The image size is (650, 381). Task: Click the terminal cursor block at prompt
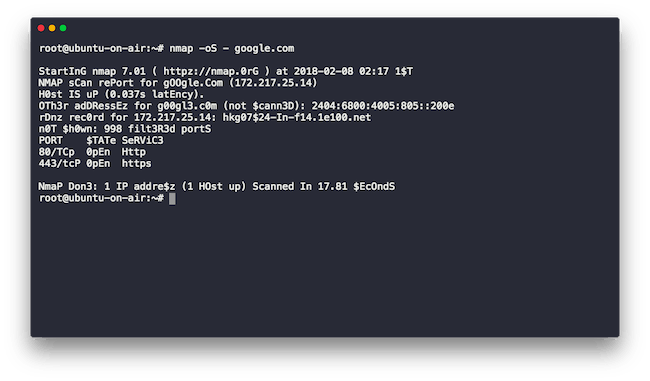point(172,199)
